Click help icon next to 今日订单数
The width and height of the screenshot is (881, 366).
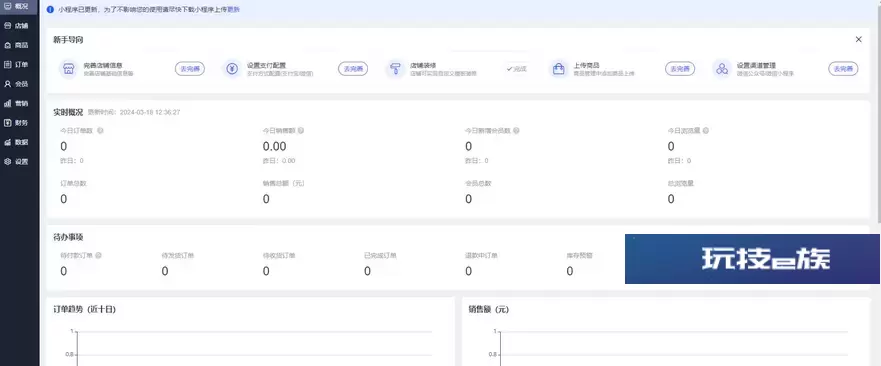point(100,130)
